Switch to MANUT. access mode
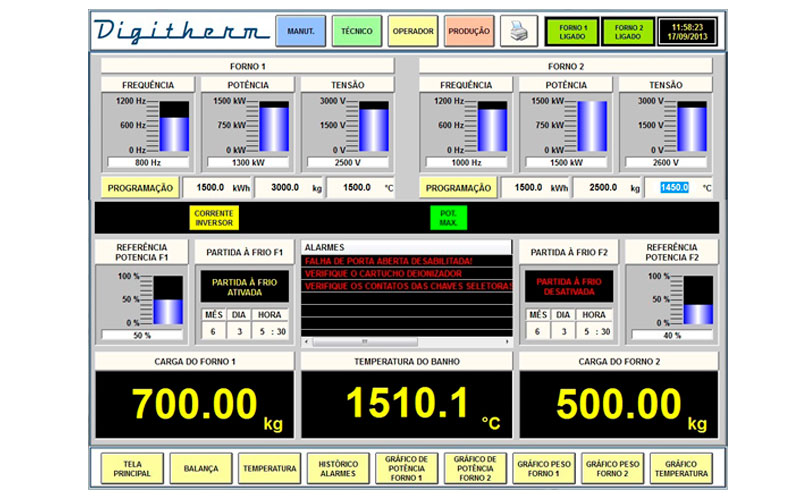Viewport: 800px width, 500px height. pyautogui.click(x=301, y=32)
